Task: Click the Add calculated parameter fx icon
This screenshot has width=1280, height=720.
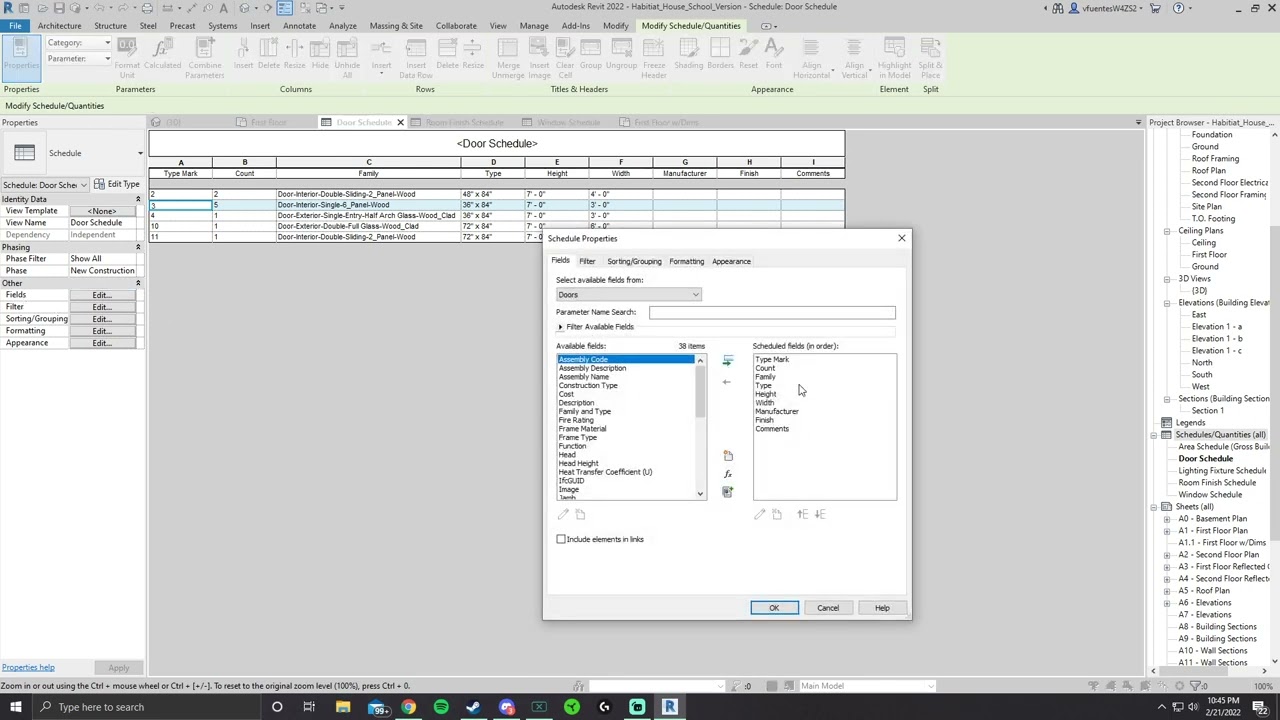Action: 727,474
